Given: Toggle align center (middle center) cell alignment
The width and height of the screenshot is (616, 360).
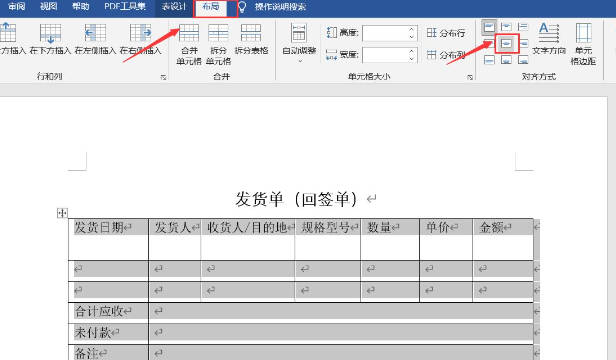Looking at the screenshot, I should [x=506, y=44].
